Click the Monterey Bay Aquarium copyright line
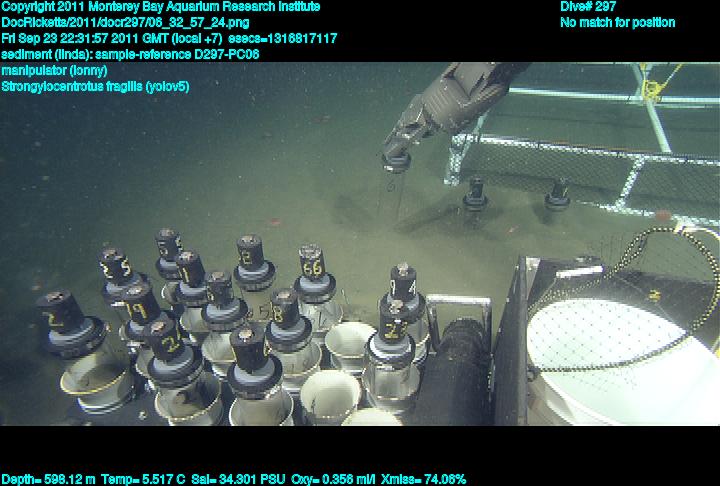The height and width of the screenshot is (486, 720). 161,7
